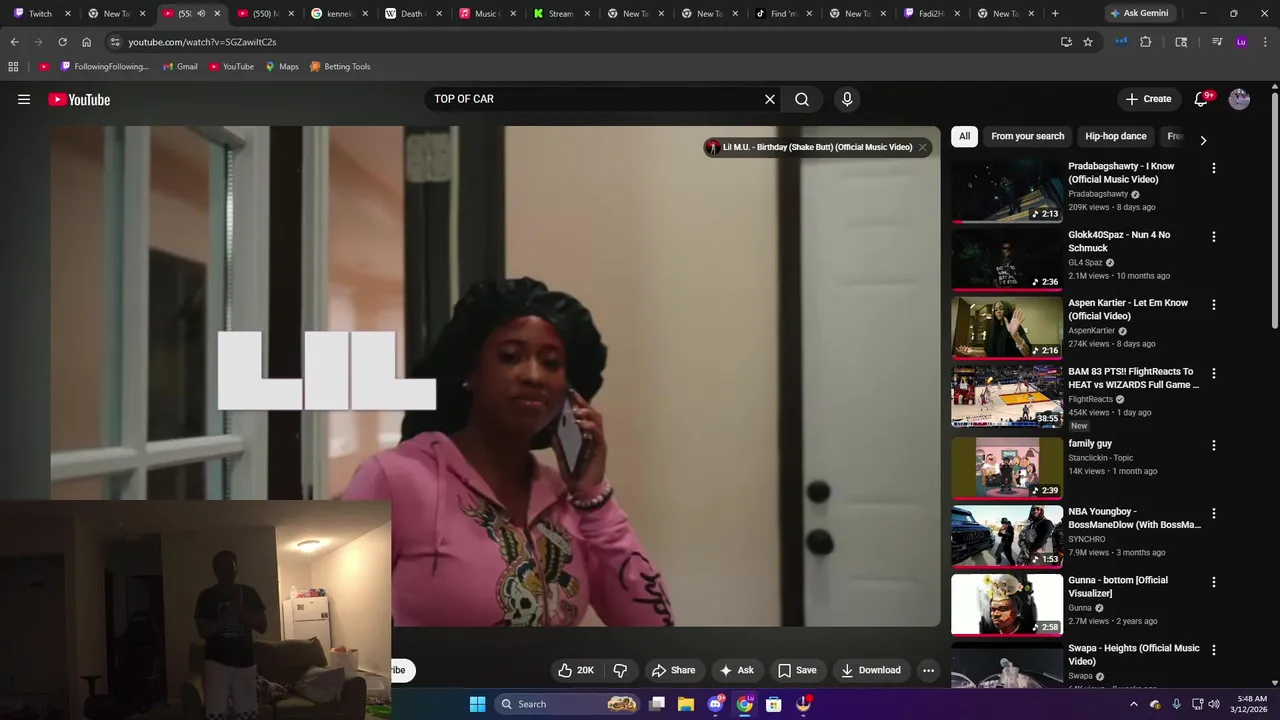The width and height of the screenshot is (1280, 720).
Task: Open options for Pradabagshawty I Know video
Action: tap(1214, 168)
